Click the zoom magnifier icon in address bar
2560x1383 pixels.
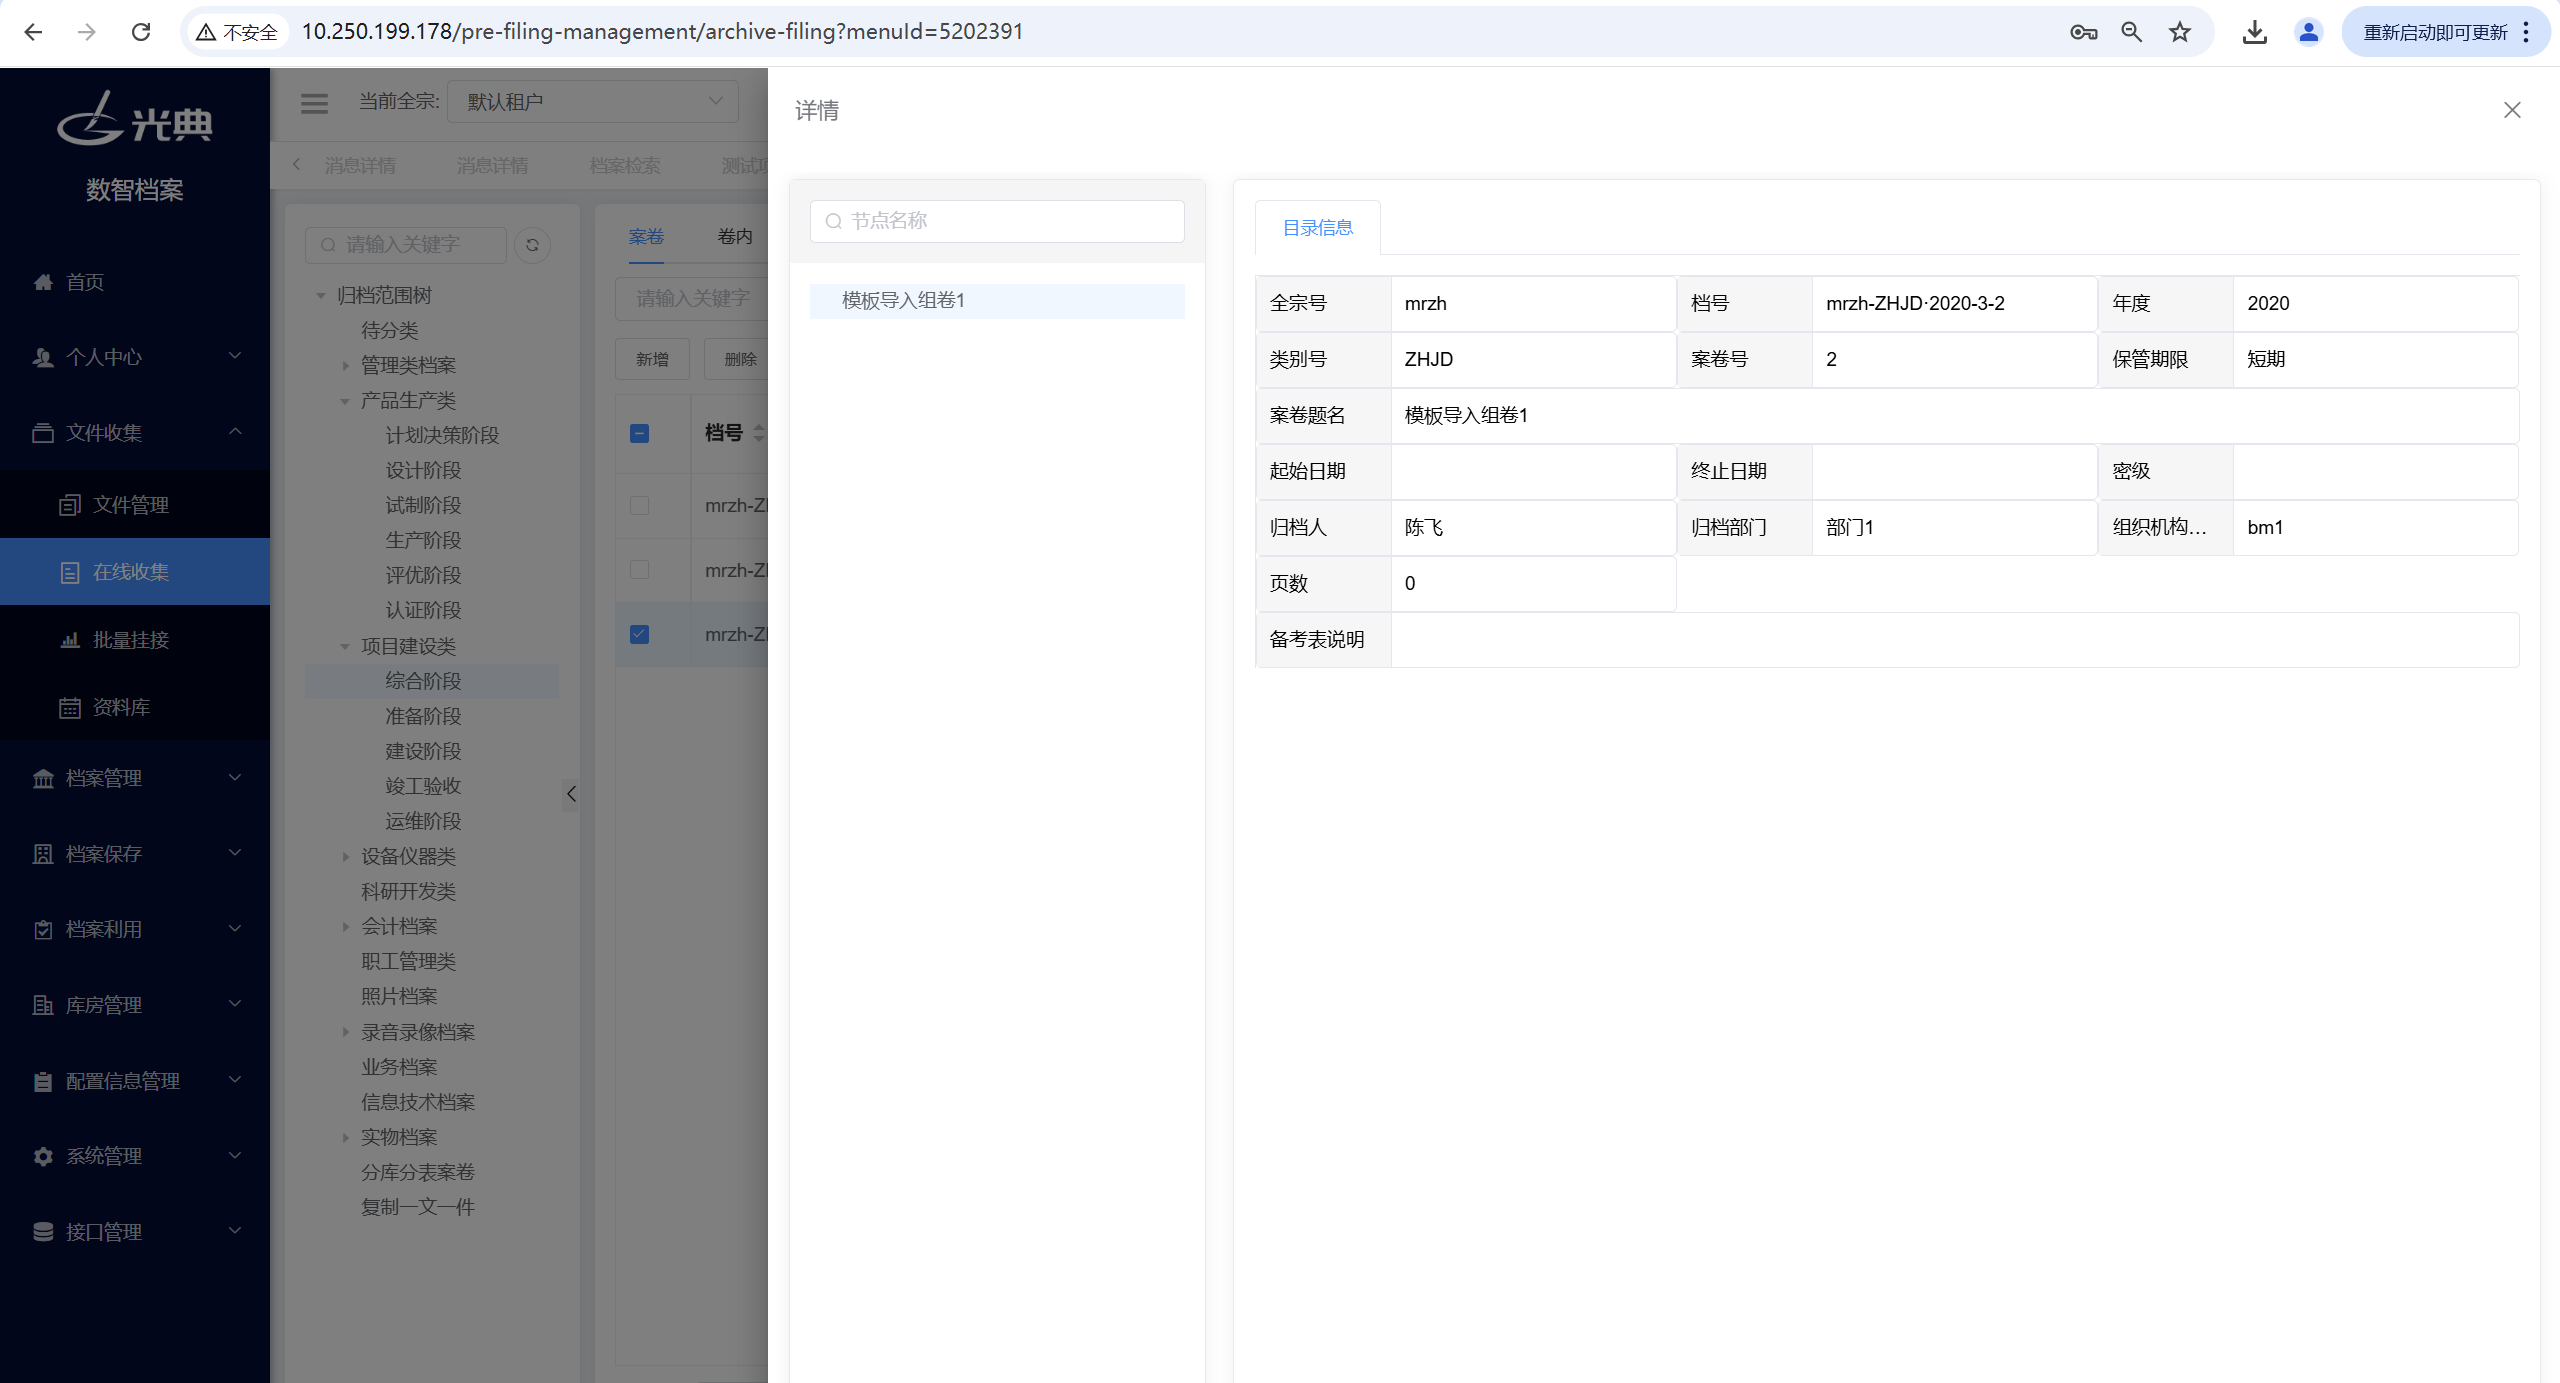coord(2132,32)
